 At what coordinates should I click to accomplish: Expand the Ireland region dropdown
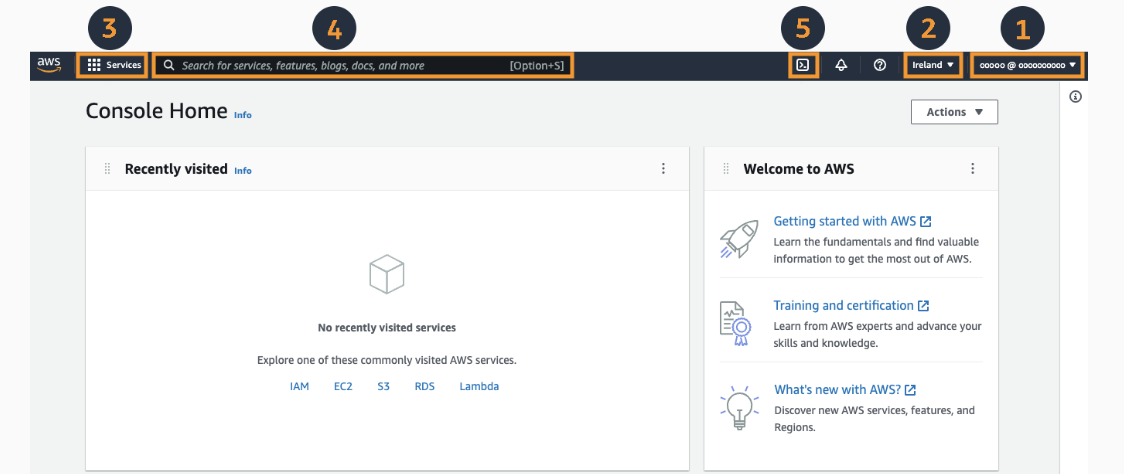pyautogui.click(x=933, y=65)
